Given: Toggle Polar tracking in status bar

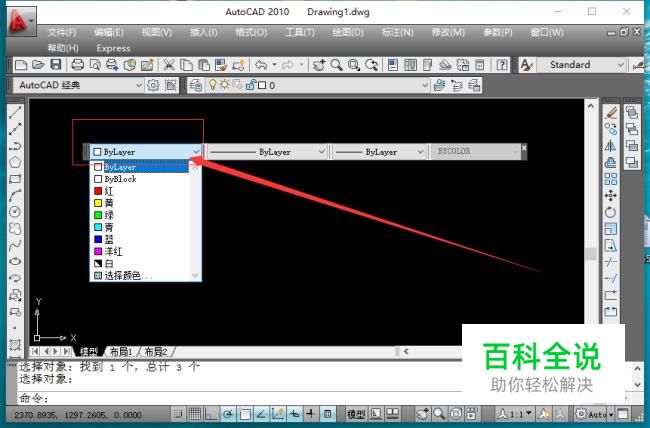Looking at the screenshot, I should (x=228, y=413).
